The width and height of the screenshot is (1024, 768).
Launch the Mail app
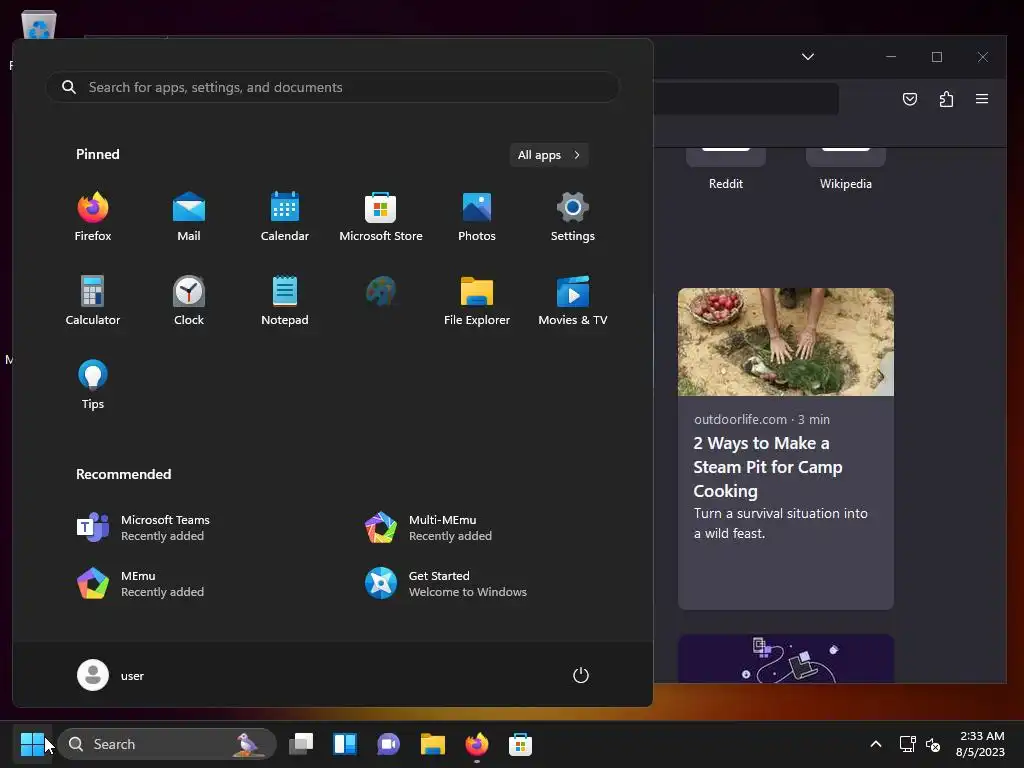pos(189,217)
